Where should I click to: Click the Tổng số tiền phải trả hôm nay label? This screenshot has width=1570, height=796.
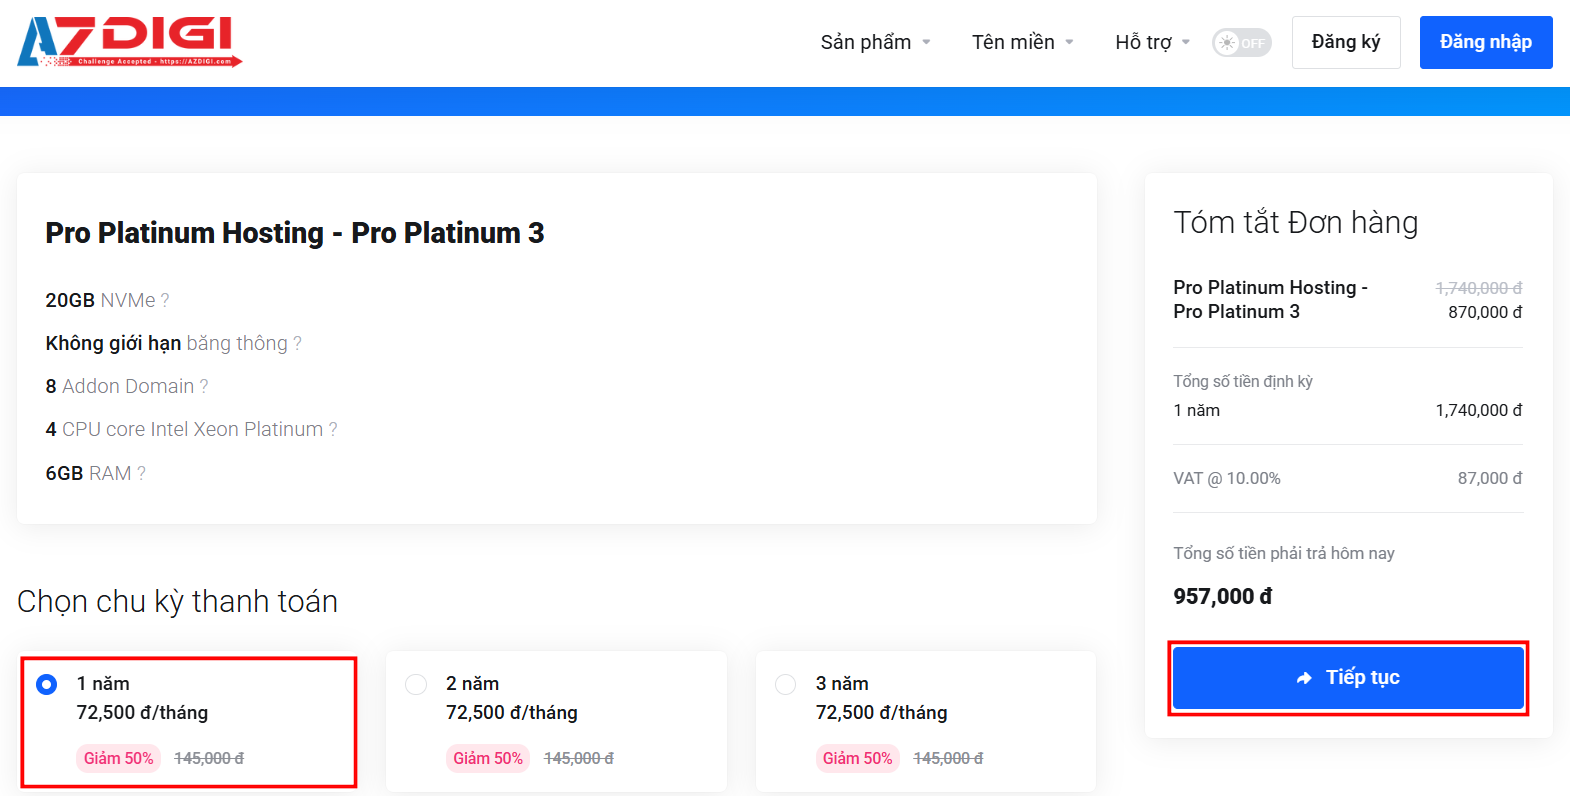pos(1284,554)
